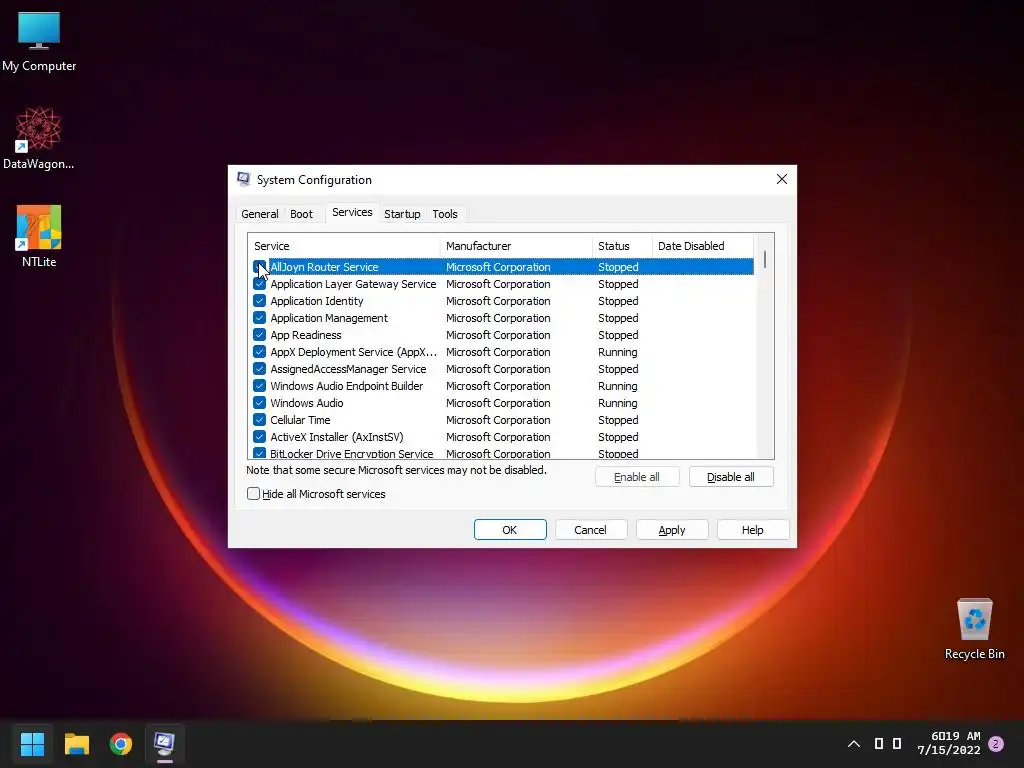The image size is (1024, 768).
Task: Switch to the General tab
Action: point(259,214)
